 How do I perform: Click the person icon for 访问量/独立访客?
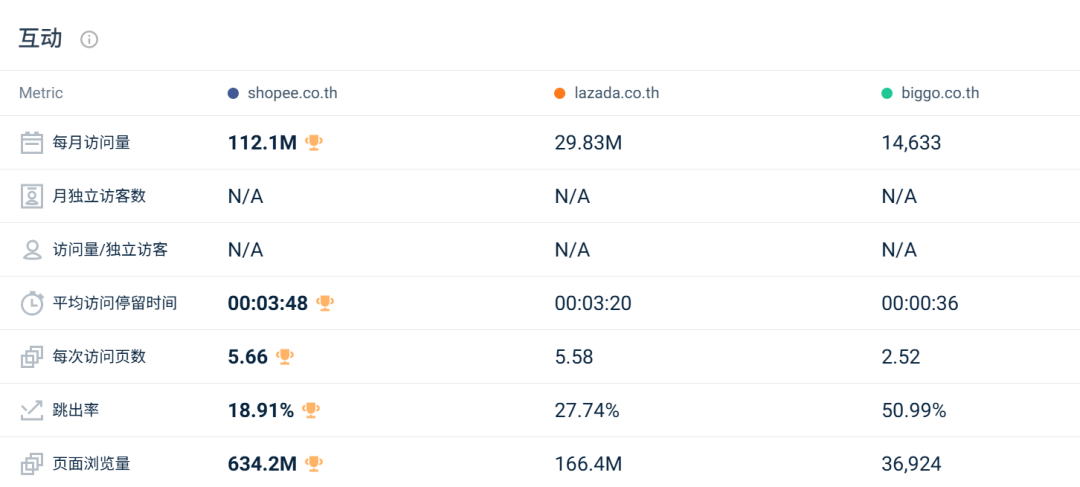click(32, 250)
